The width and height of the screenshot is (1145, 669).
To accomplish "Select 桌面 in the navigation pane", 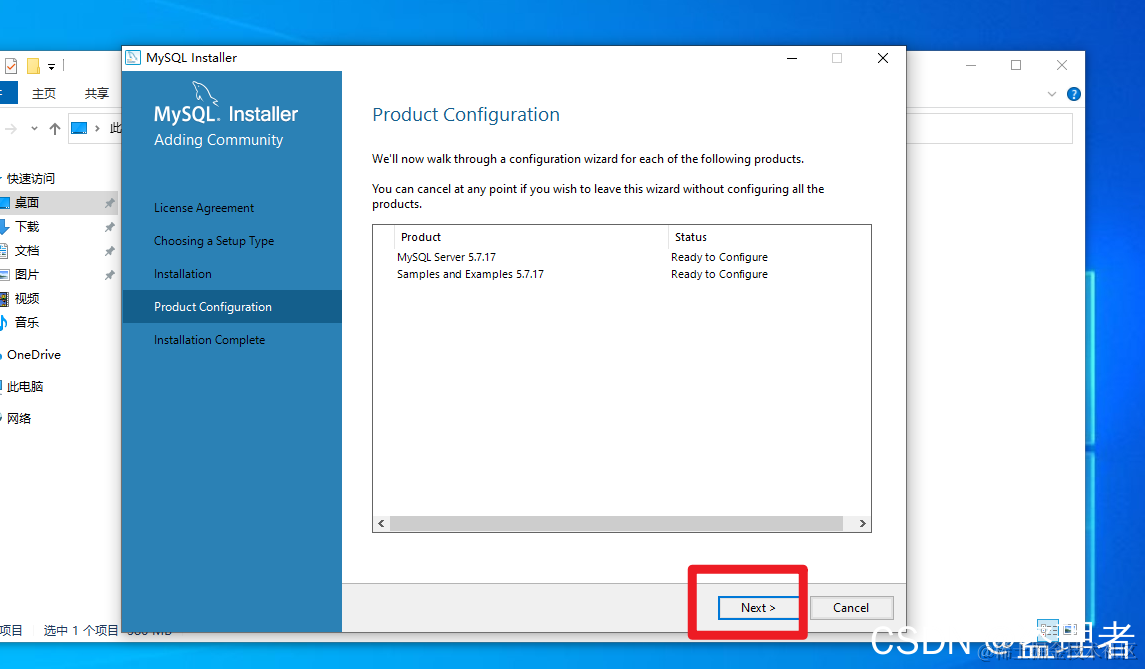I will (x=27, y=202).
